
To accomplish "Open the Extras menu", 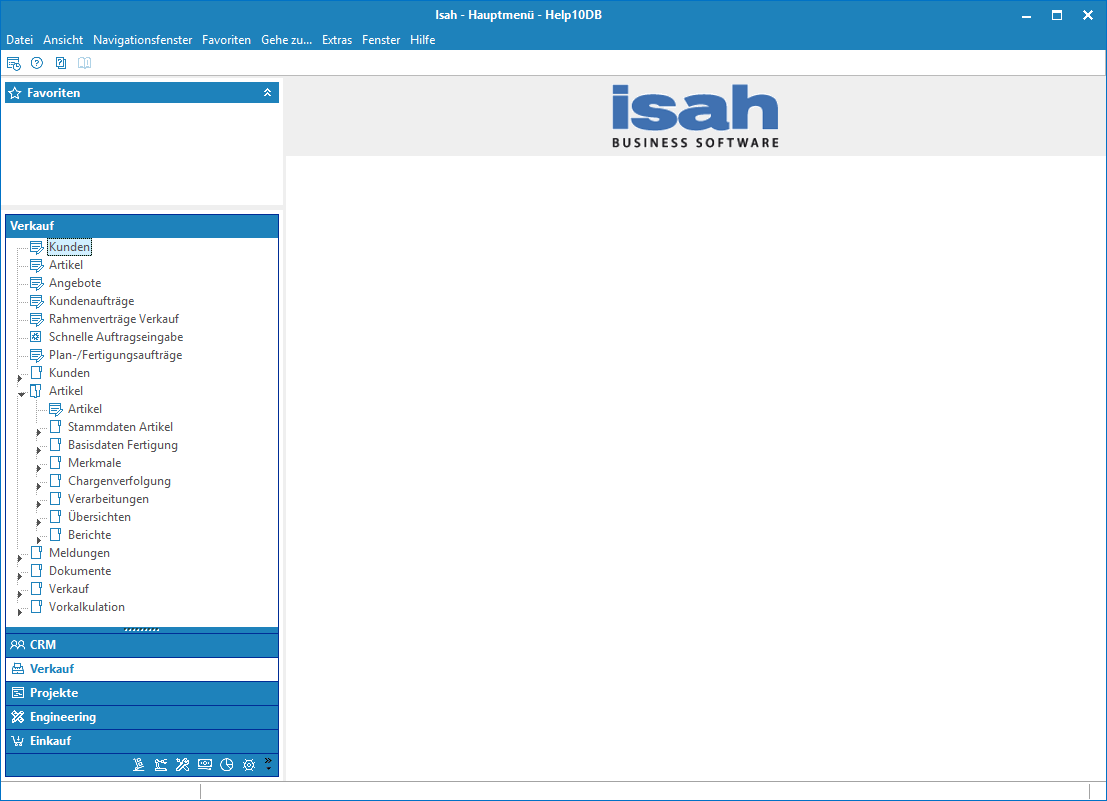I will pyautogui.click(x=337, y=40).
